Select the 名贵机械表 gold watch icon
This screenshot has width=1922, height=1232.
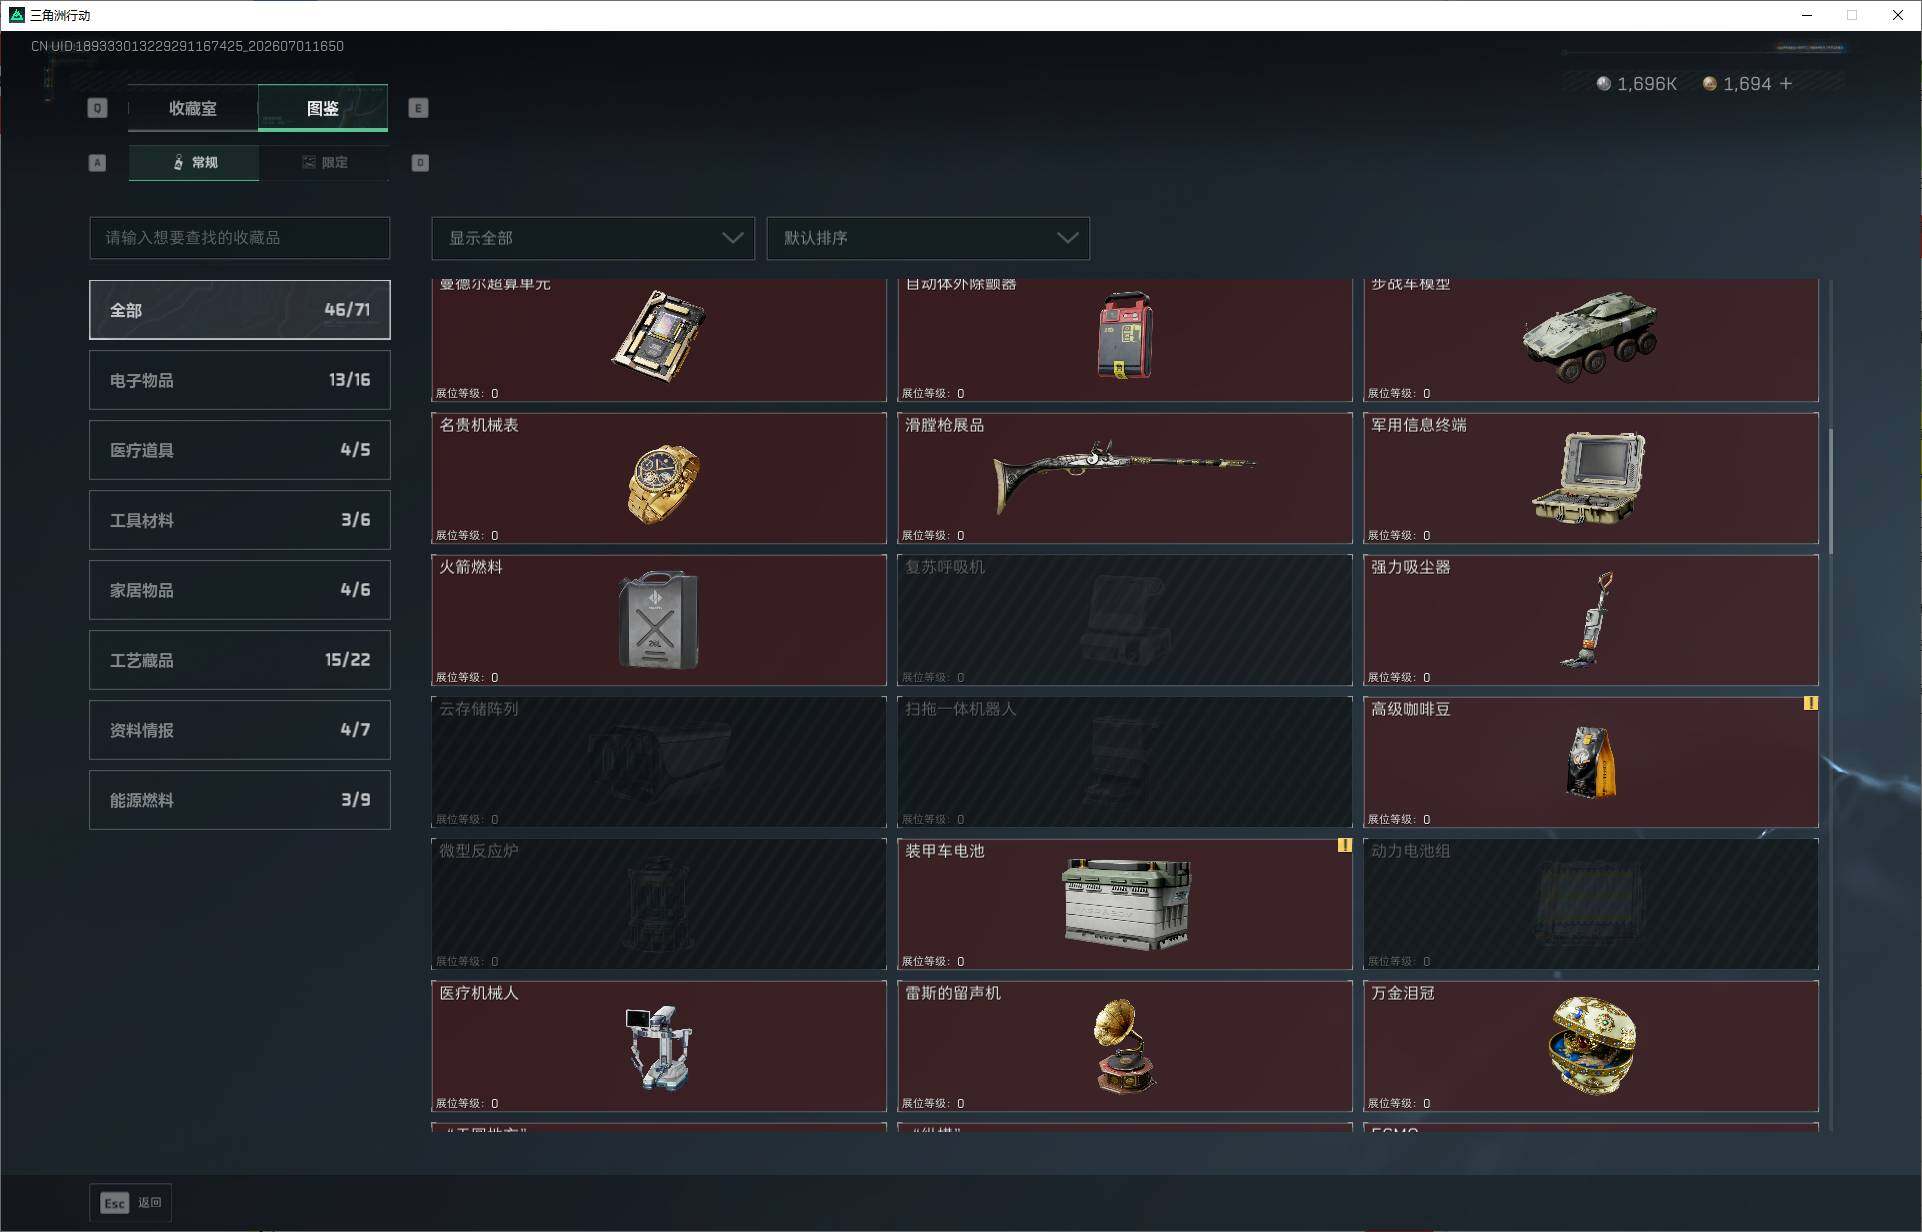click(x=663, y=484)
